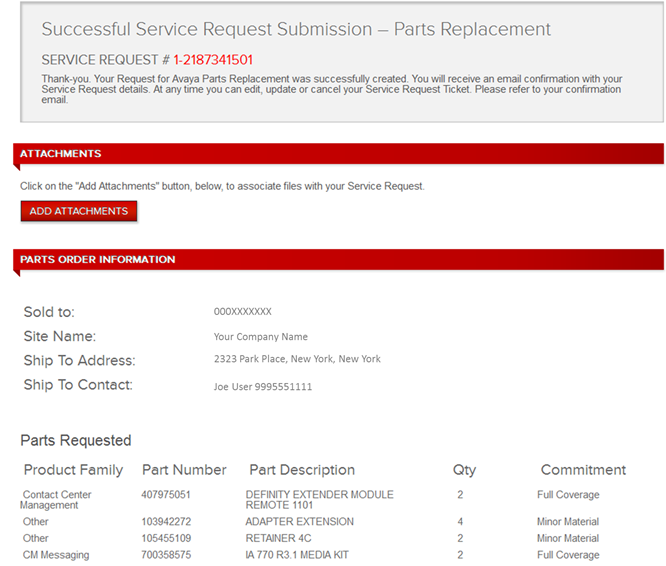Click the IA 770 R3.1 MEDIA KIT description
Image resolution: width=666 pixels, height=566 pixels.
[x=297, y=555]
